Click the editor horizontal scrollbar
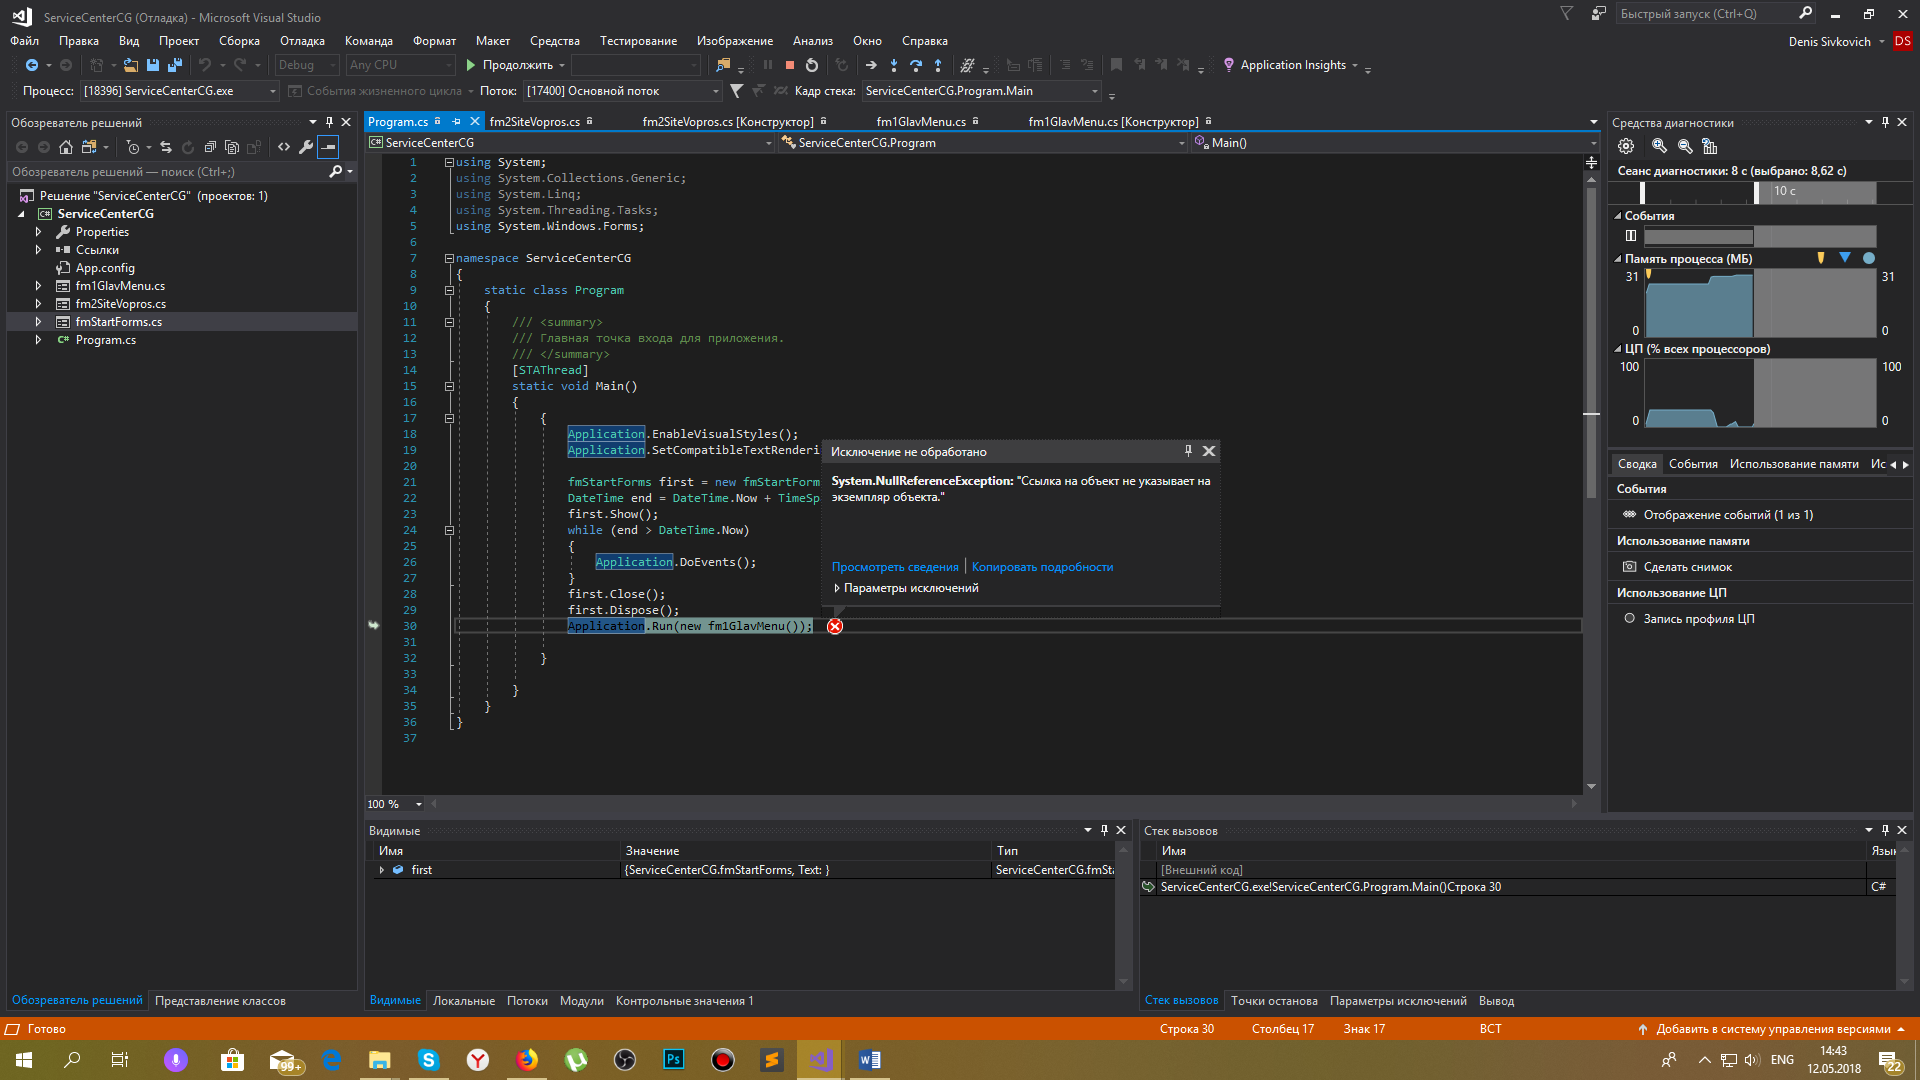This screenshot has width=1920, height=1080. click(x=1005, y=804)
